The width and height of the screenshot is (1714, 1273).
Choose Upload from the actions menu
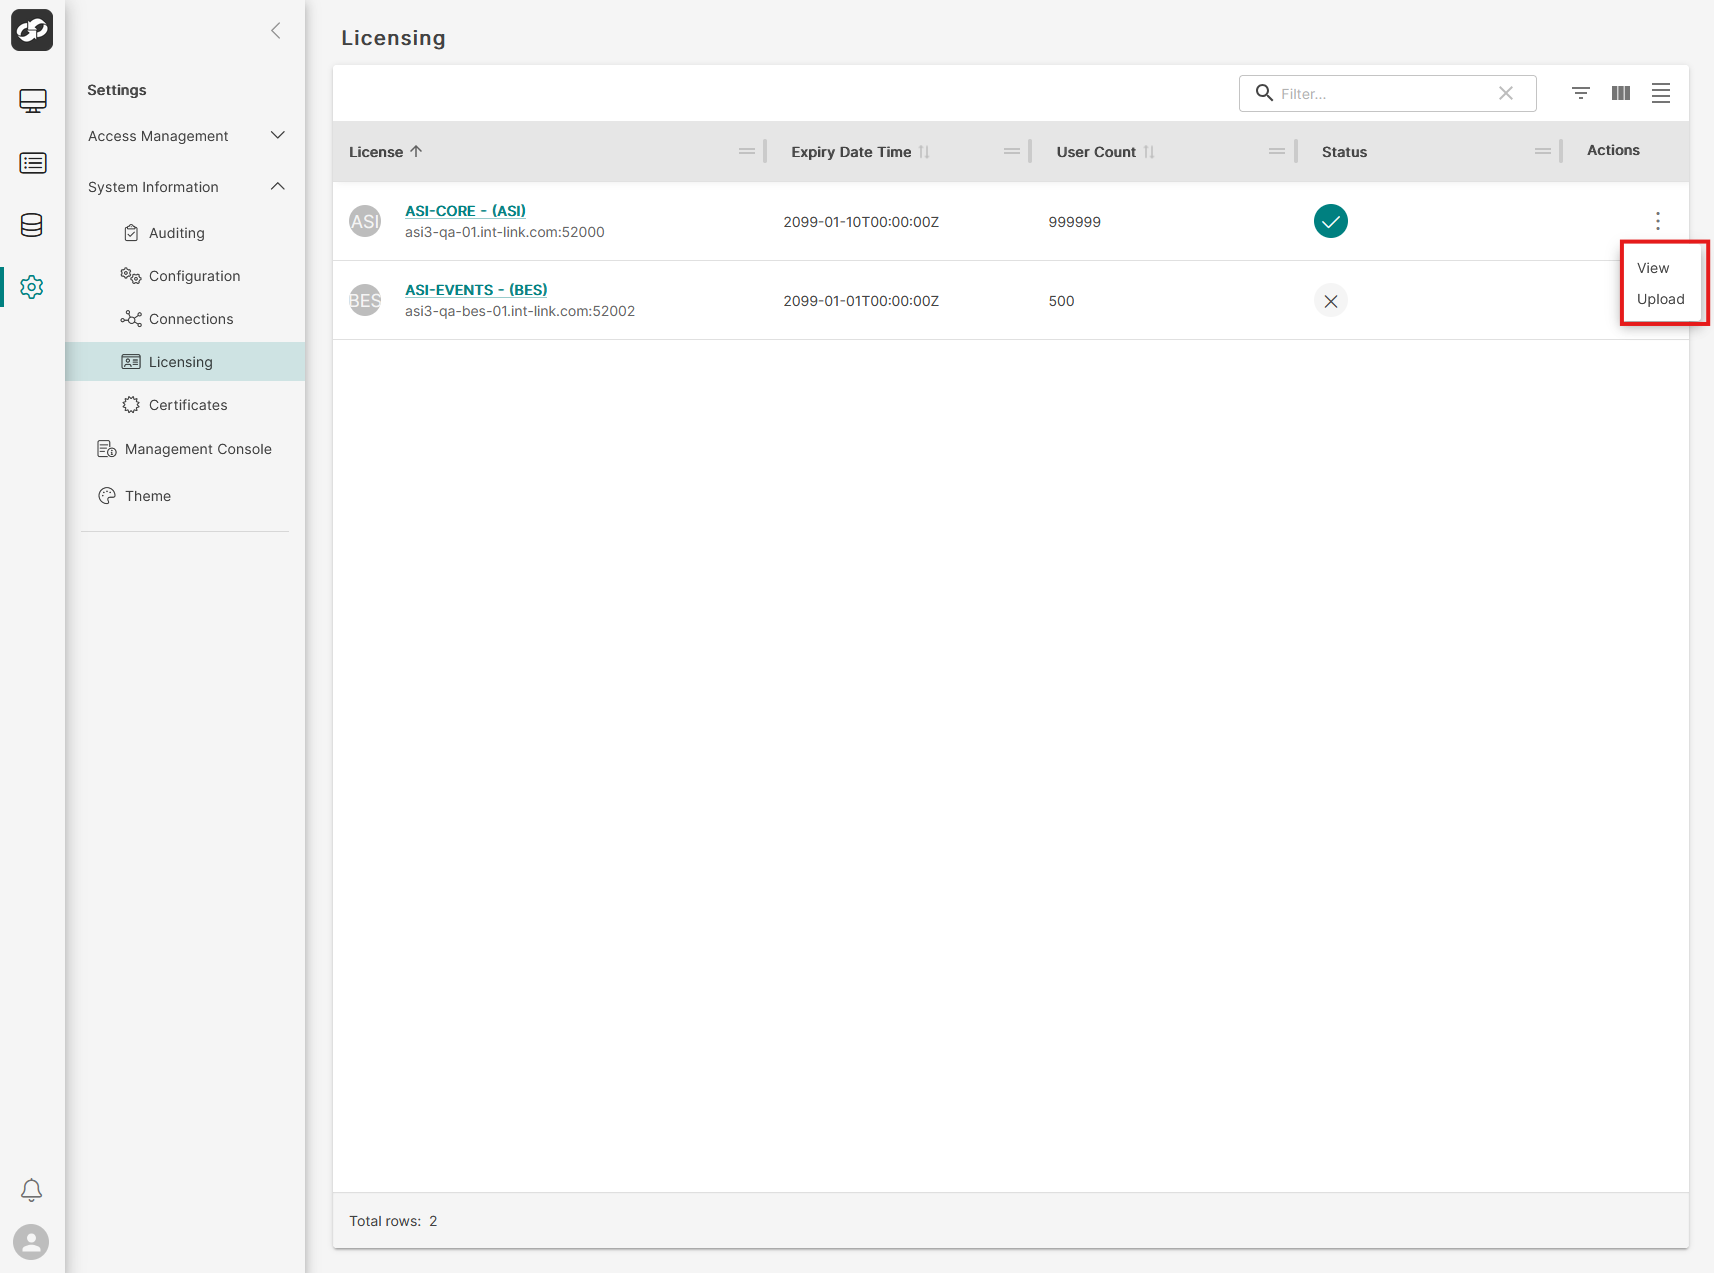(1661, 299)
